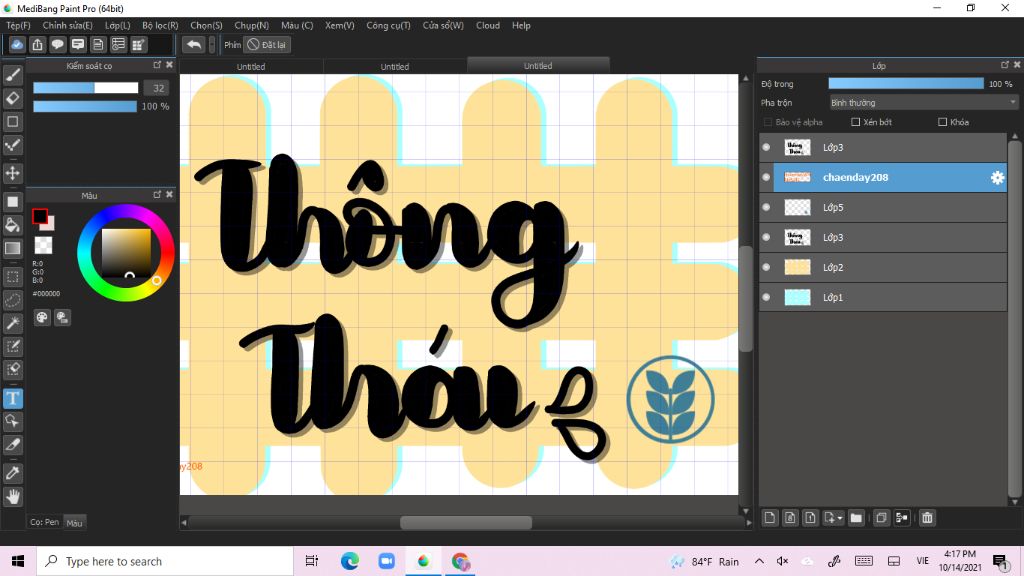Open Microsoft Edge from taskbar

click(x=349, y=561)
